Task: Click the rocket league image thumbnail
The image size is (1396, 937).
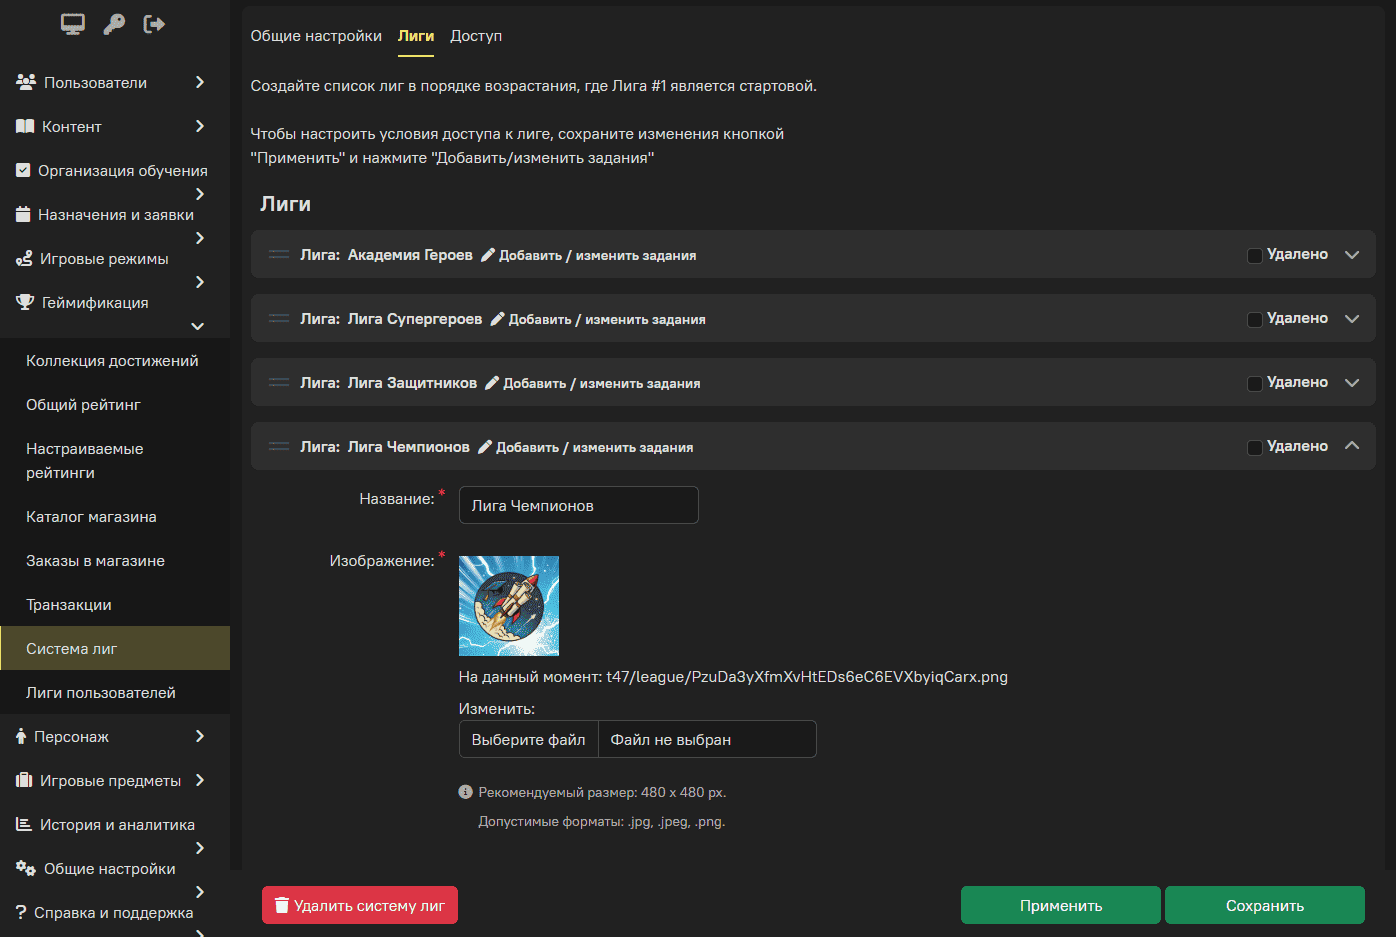Action: click(508, 606)
